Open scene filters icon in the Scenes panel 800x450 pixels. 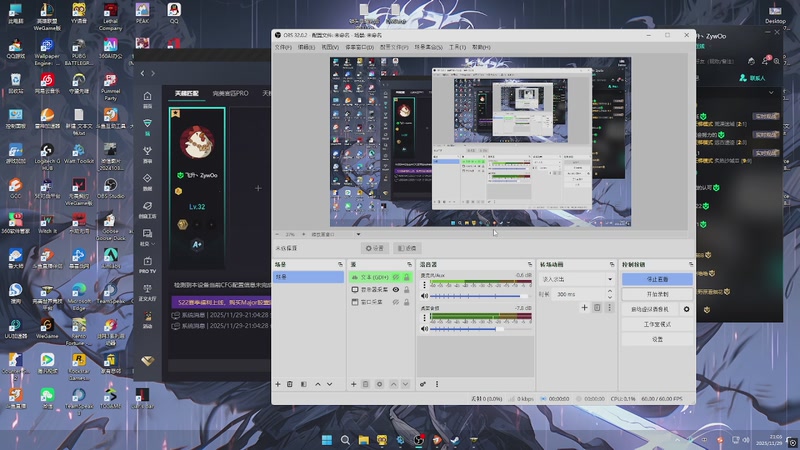(x=304, y=384)
